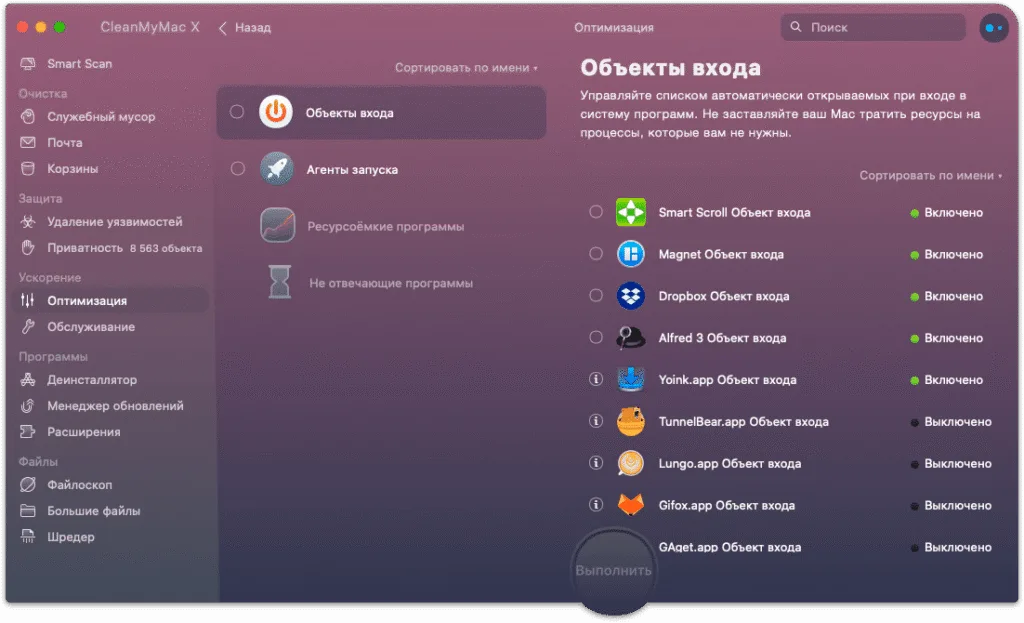Click the Smart Scroll app icon

(x=630, y=212)
